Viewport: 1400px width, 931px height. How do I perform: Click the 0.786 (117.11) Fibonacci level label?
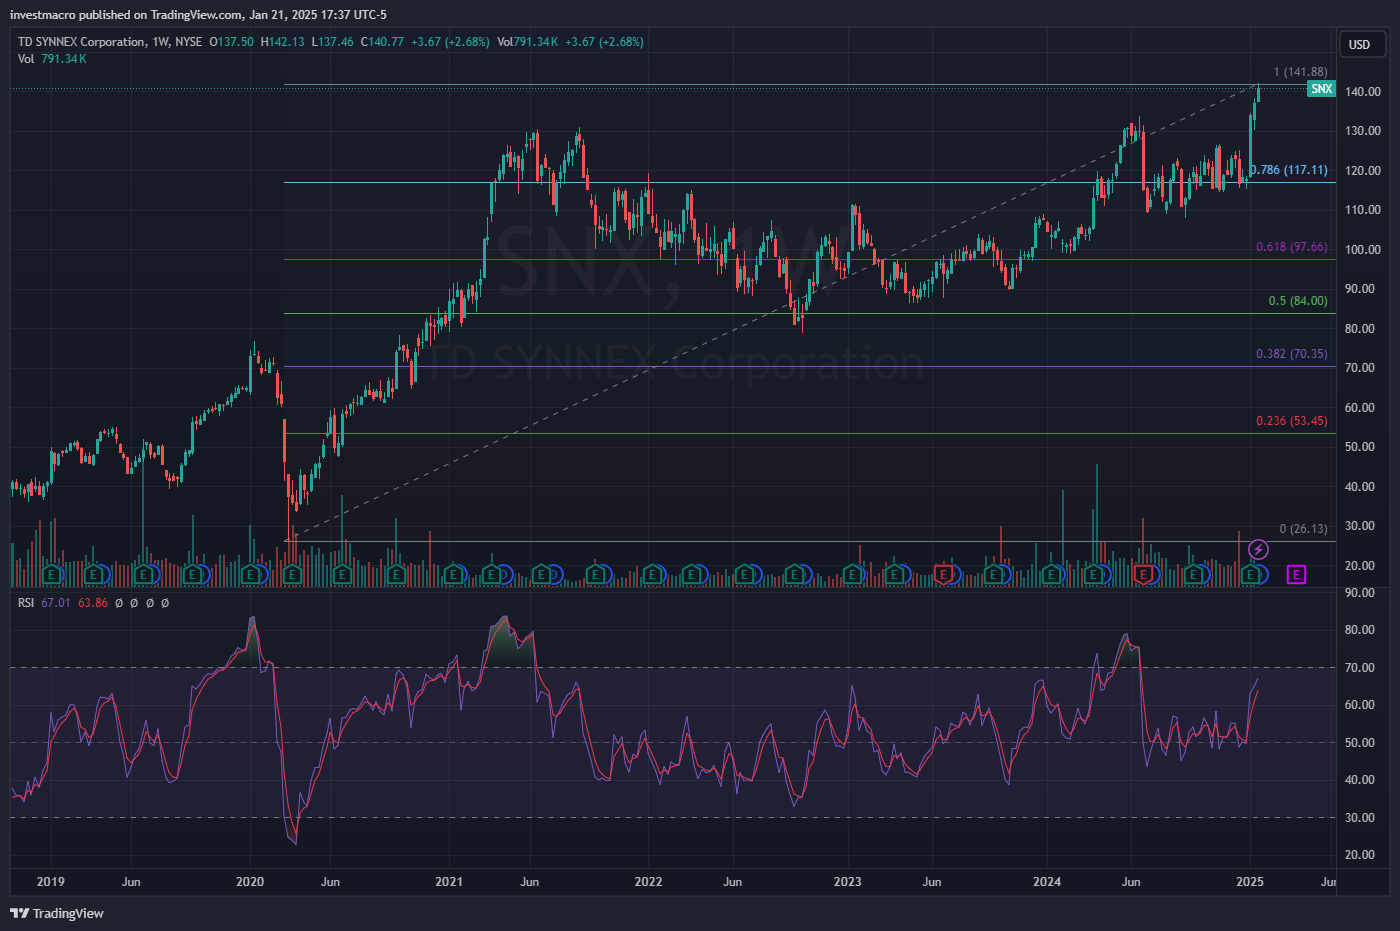1290,170
